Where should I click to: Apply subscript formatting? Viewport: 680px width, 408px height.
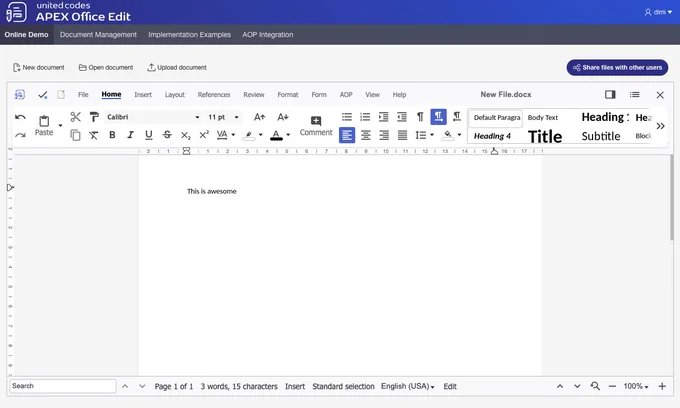click(x=186, y=135)
